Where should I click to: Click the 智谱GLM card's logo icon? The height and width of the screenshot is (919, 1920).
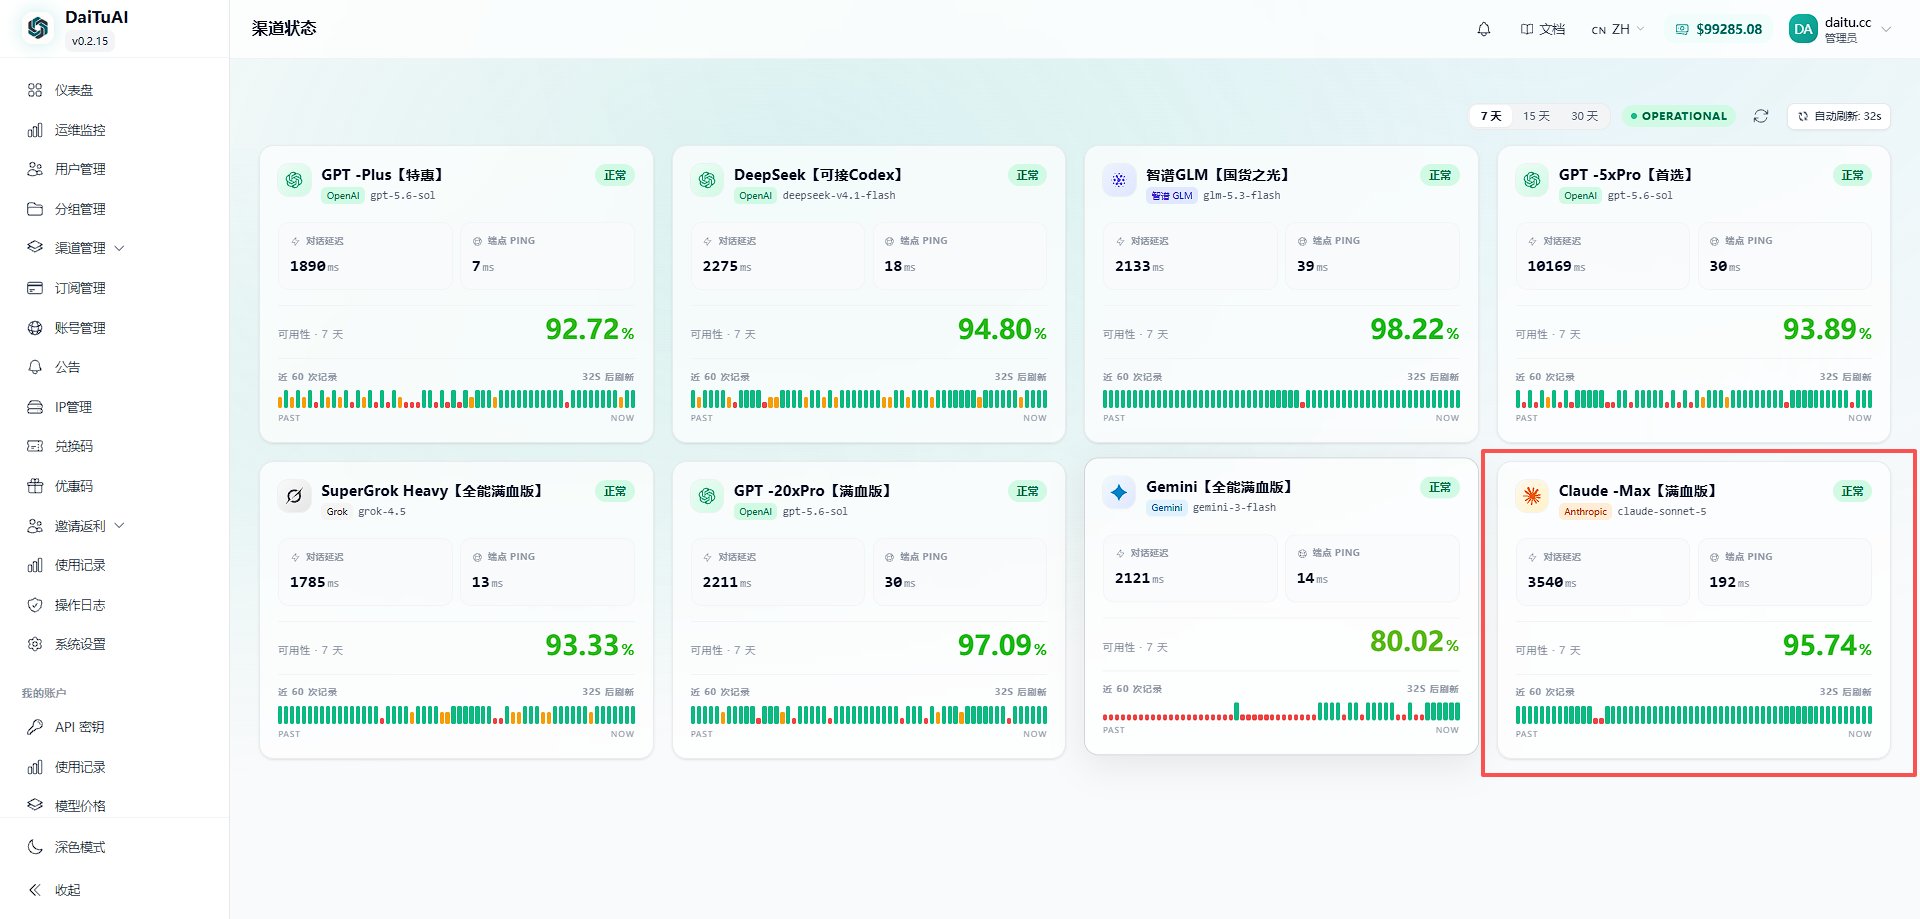(1119, 180)
